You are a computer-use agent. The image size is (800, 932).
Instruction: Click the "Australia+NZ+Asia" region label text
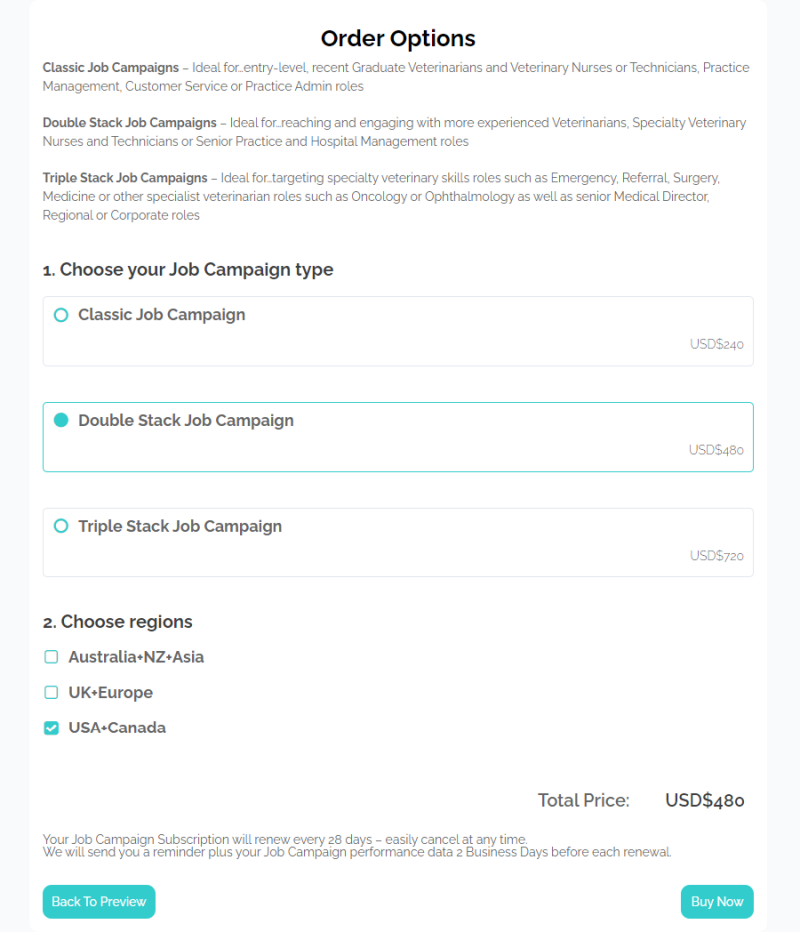[x=136, y=657]
